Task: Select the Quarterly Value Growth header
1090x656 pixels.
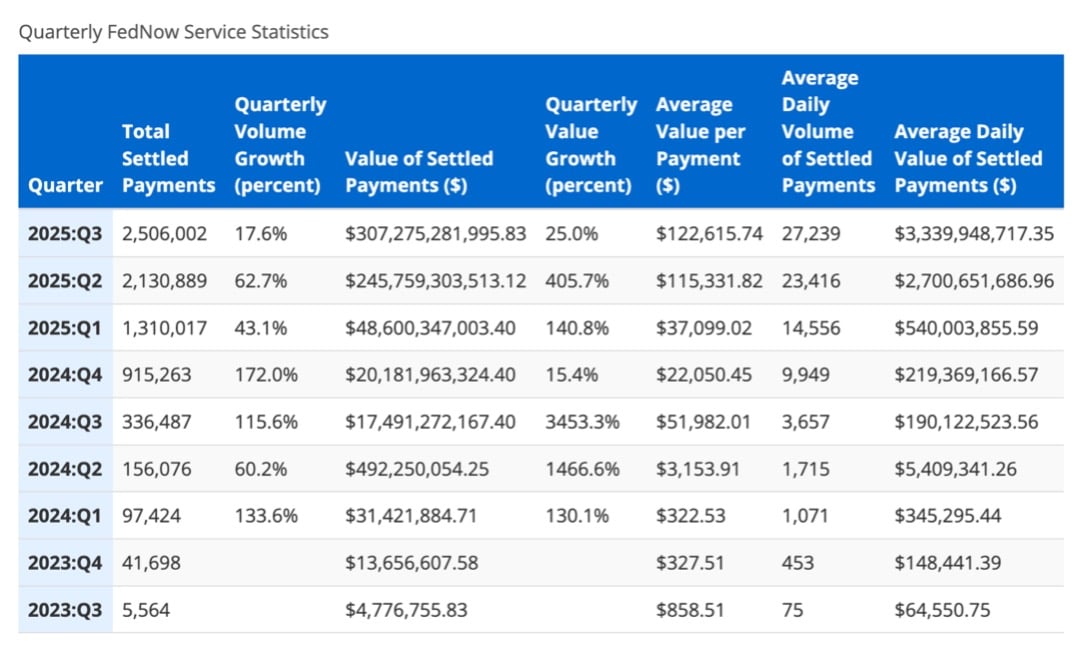Action: tap(590, 145)
